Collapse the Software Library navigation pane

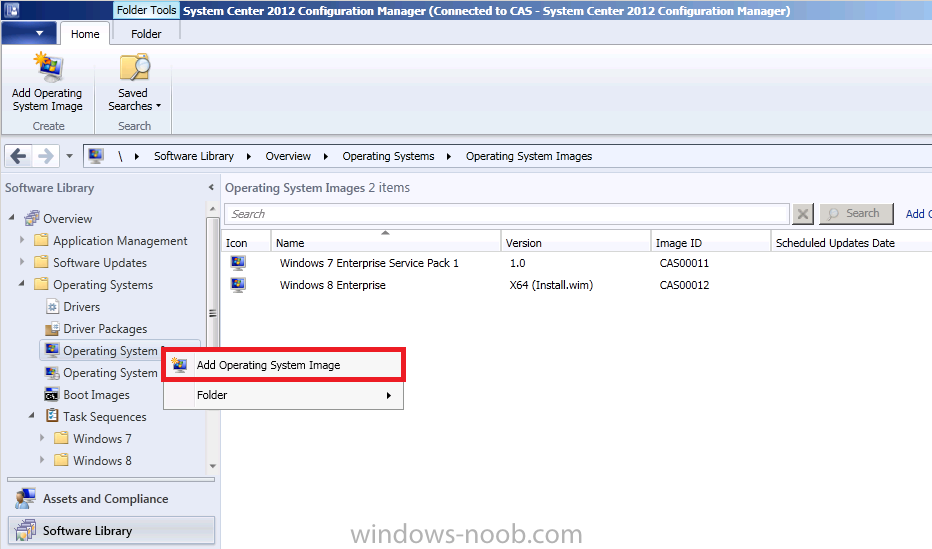(211, 187)
